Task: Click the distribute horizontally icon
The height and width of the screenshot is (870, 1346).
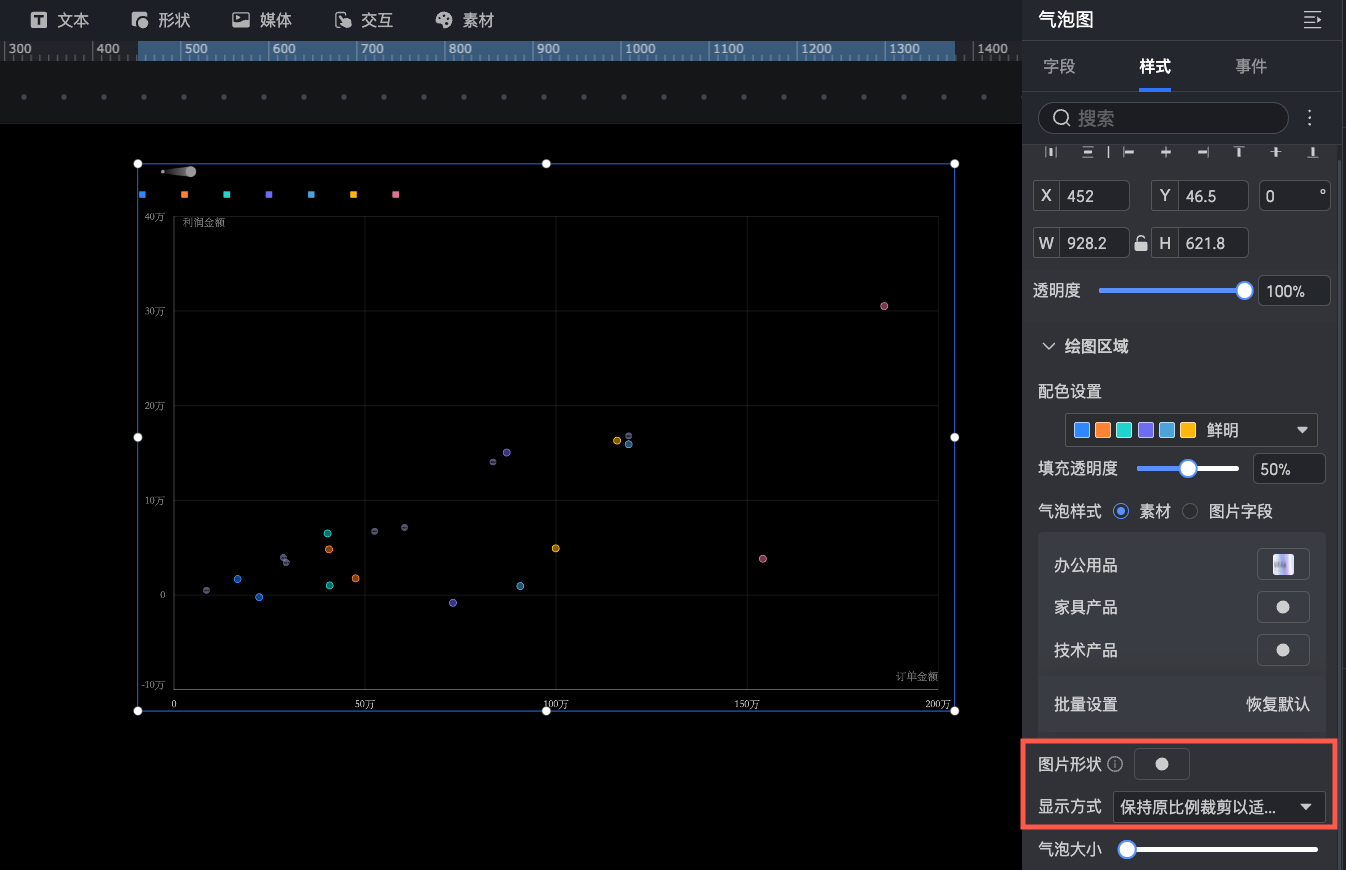Action: (x=1051, y=152)
